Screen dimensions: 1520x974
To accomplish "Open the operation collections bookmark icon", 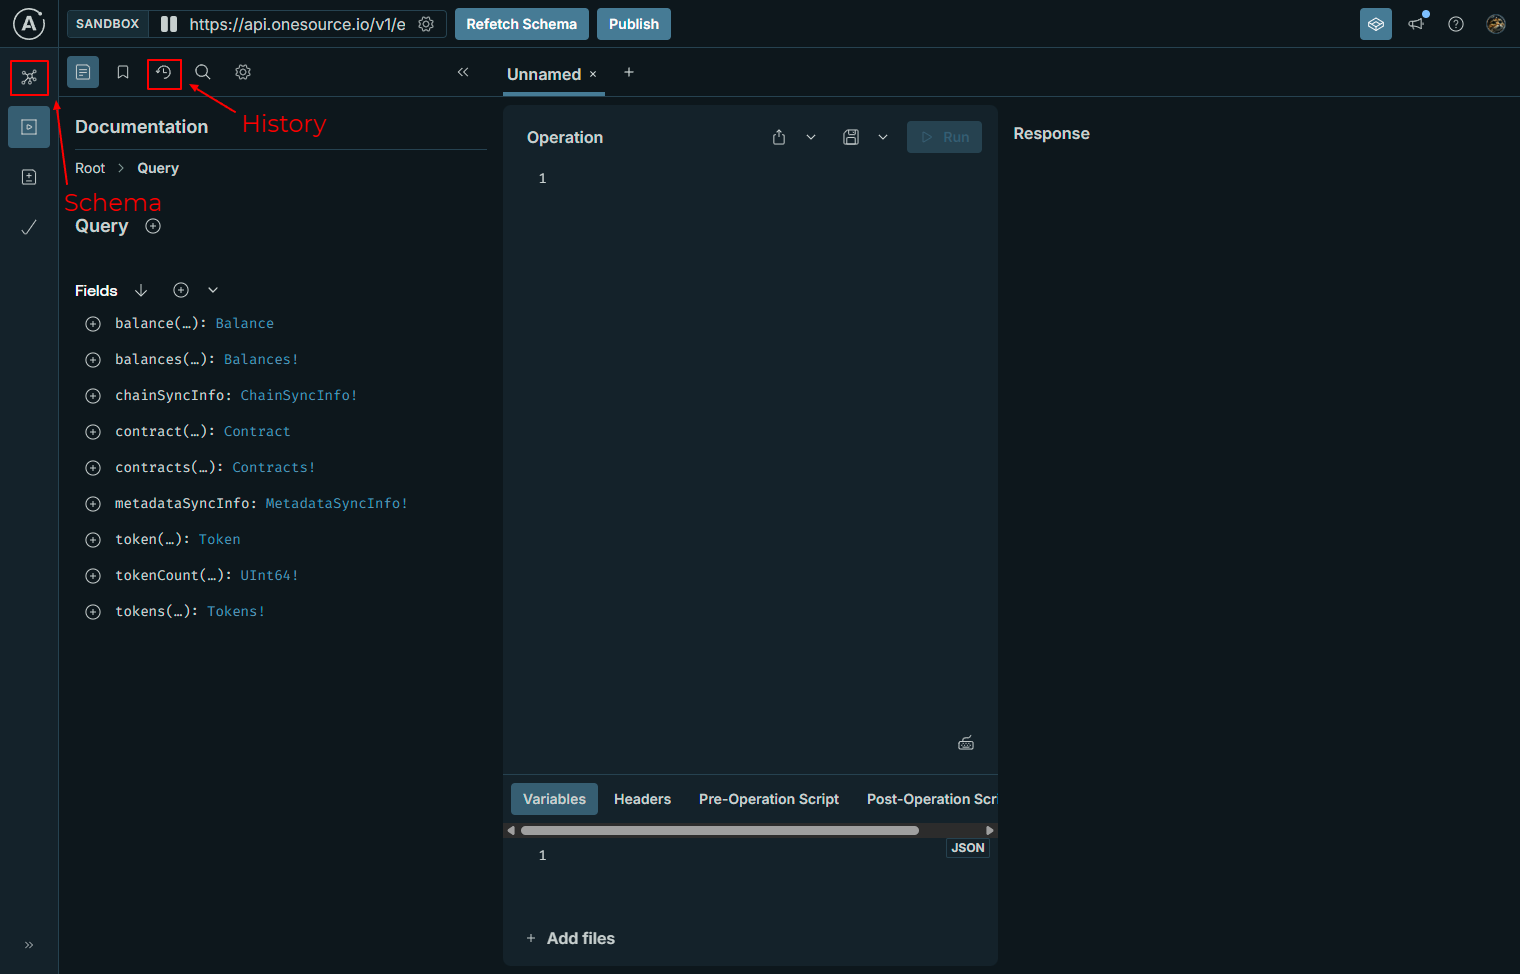I will click(123, 72).
